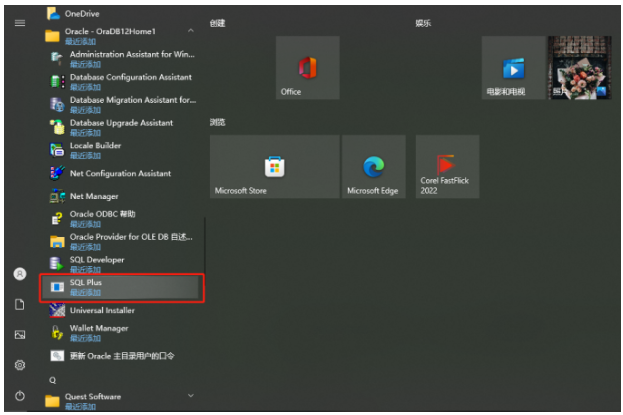The height and width of the screenshot is (415, 623).
Task: Click the OneDrive app icon
Action: point(53,14)
